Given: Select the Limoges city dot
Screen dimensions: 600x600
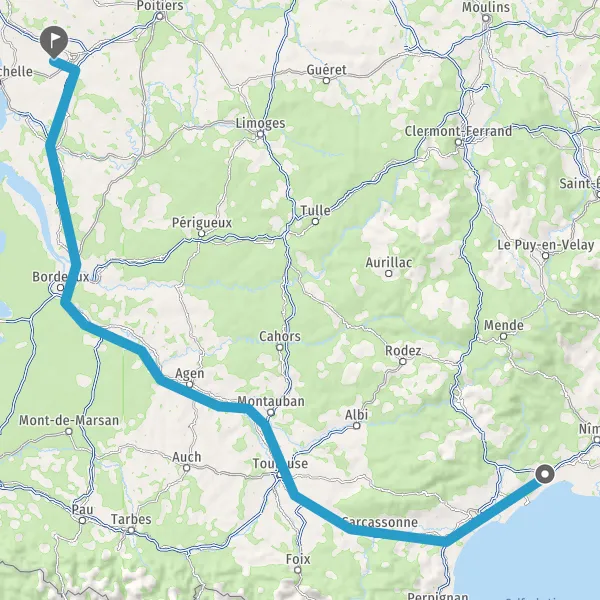Looking at the screenshot, I should point(260,134).
